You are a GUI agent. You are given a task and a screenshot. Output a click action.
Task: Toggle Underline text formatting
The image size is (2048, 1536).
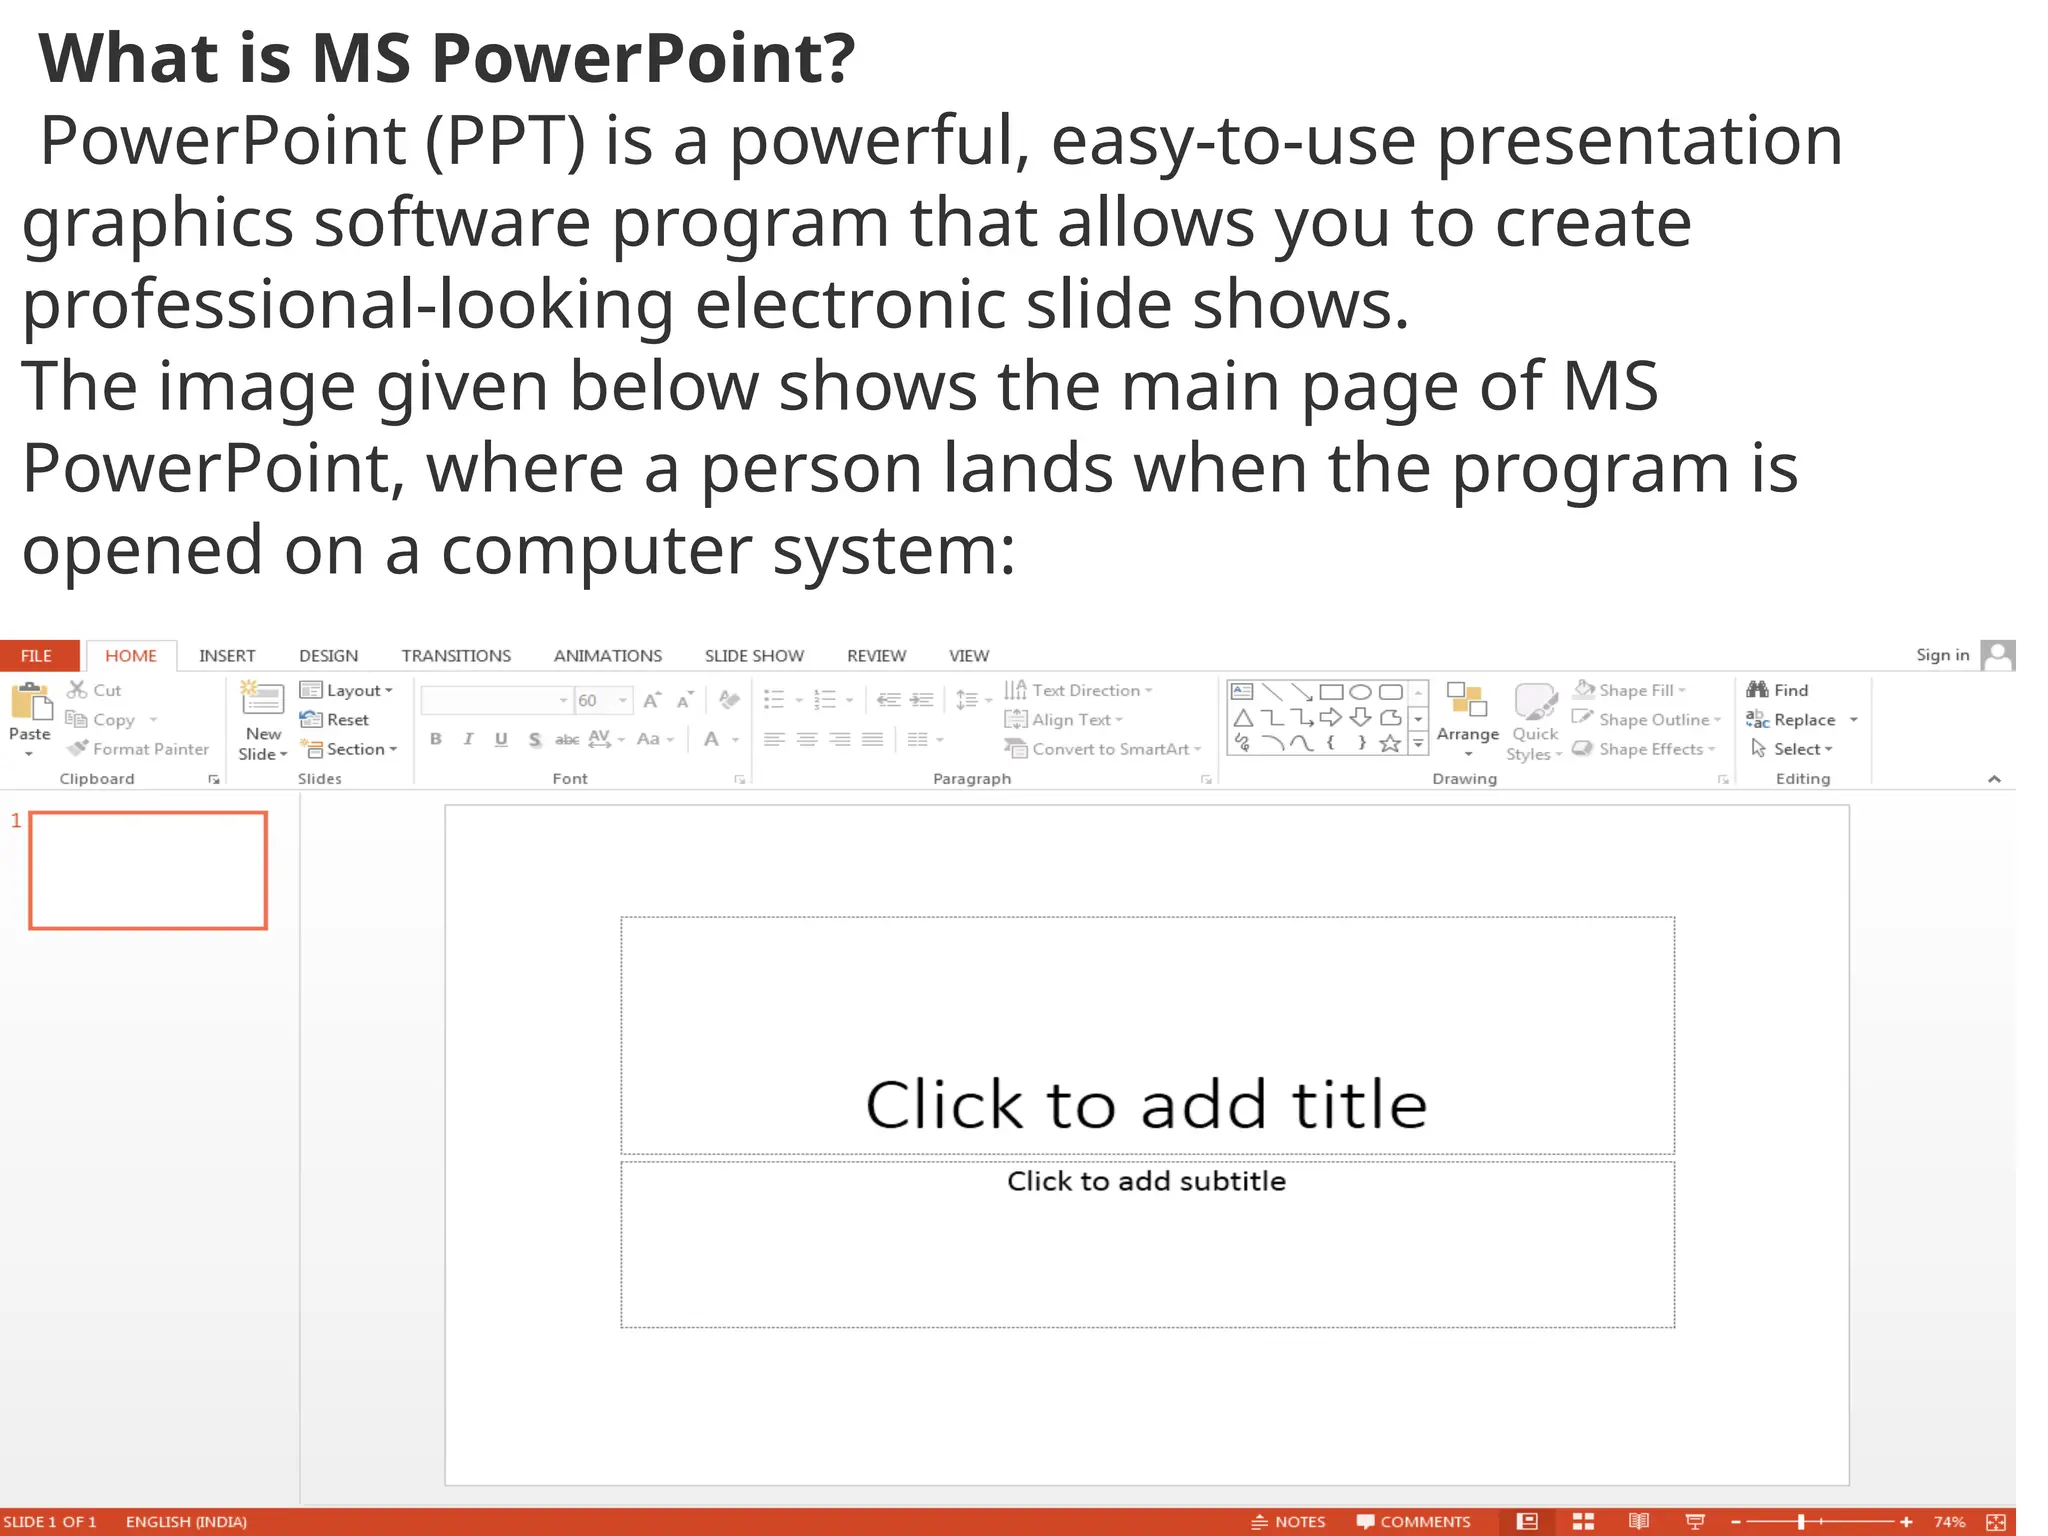tap(501, 739)
